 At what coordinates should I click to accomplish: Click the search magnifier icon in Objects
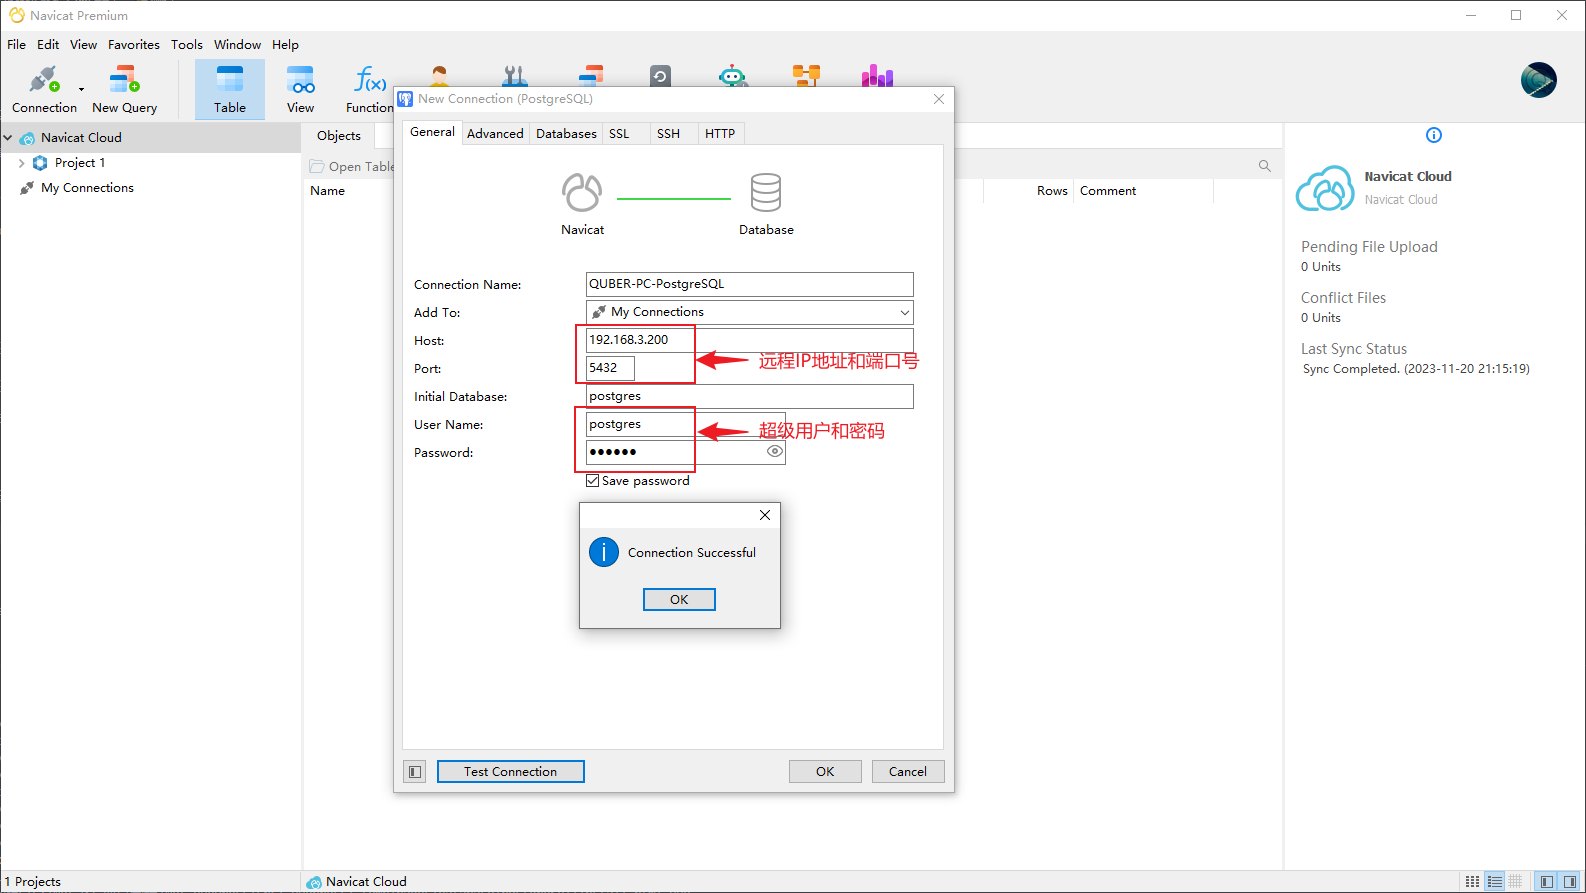tap(1264, 166)
